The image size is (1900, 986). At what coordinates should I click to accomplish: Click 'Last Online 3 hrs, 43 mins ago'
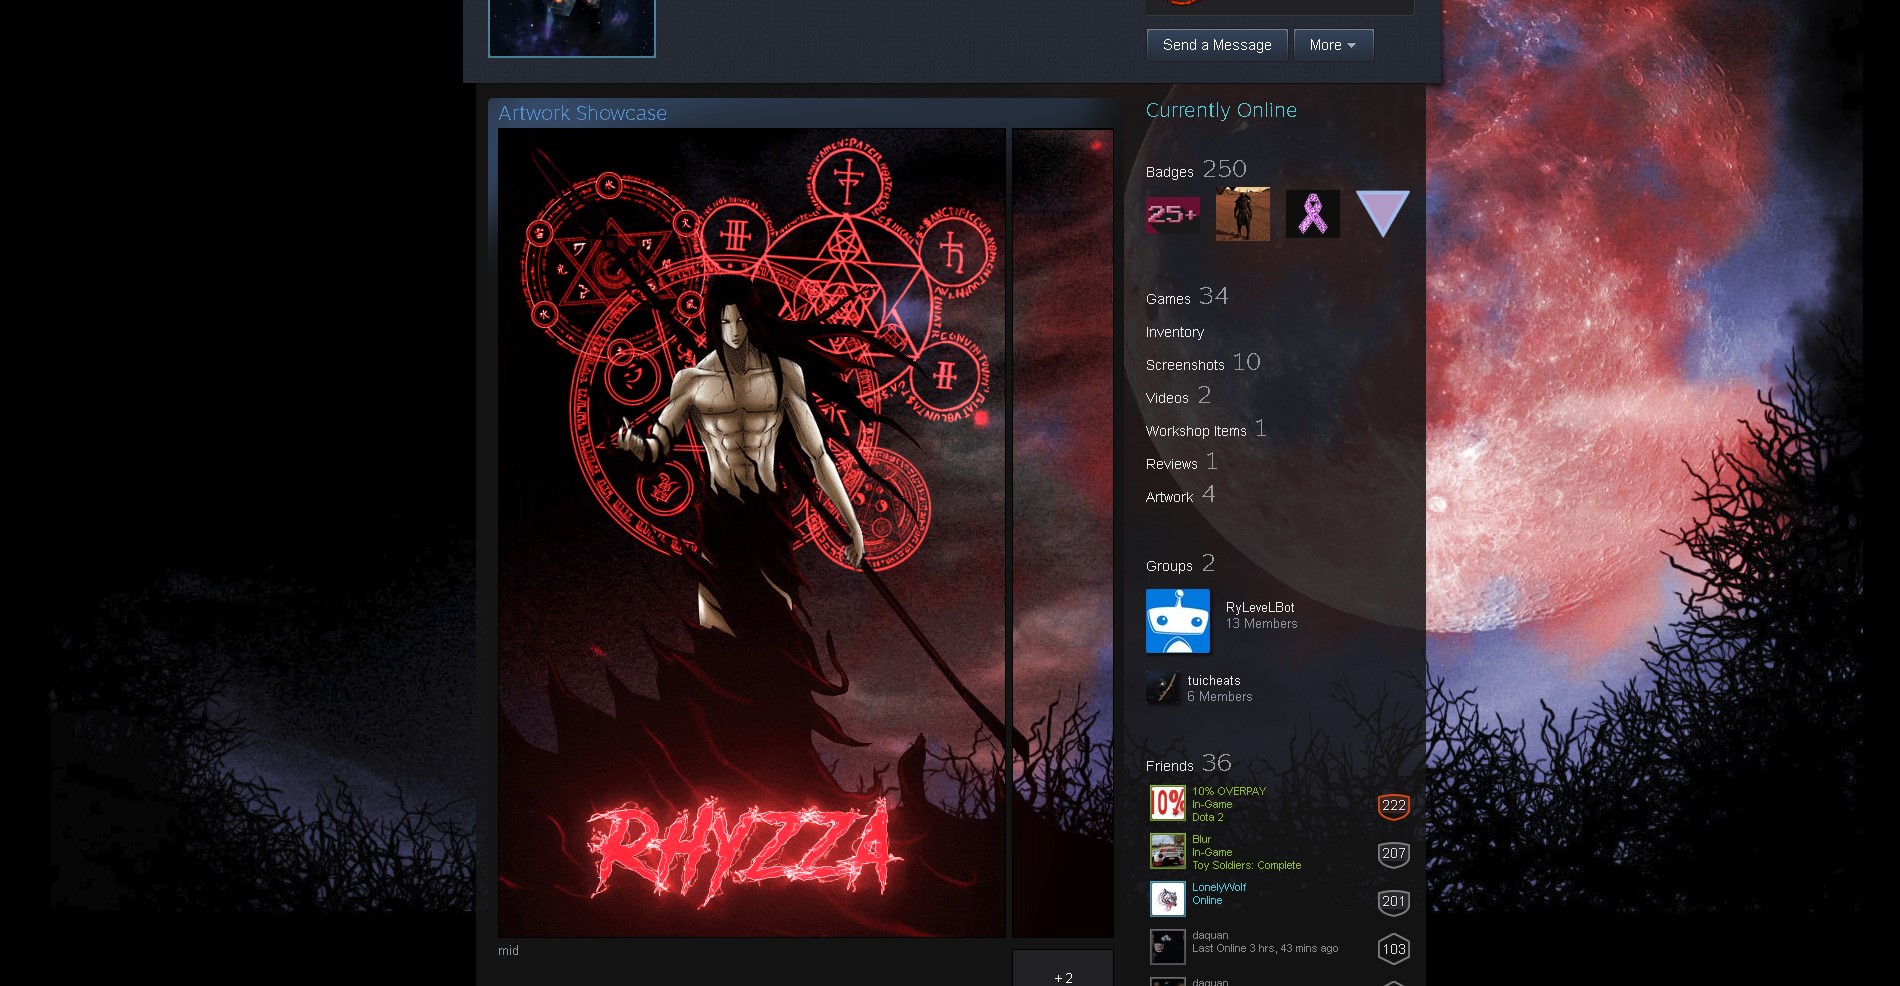pyautogui.click(x=1265, y=948)
